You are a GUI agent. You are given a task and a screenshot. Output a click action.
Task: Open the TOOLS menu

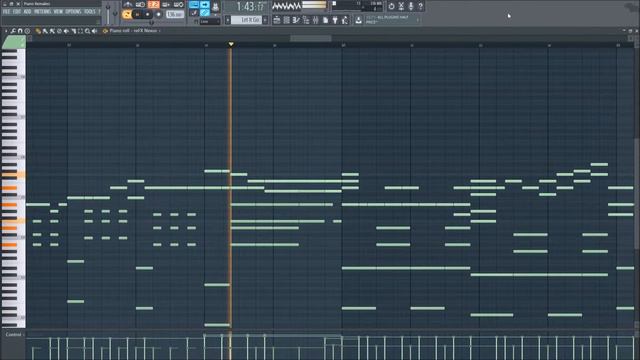click(89, 12)
